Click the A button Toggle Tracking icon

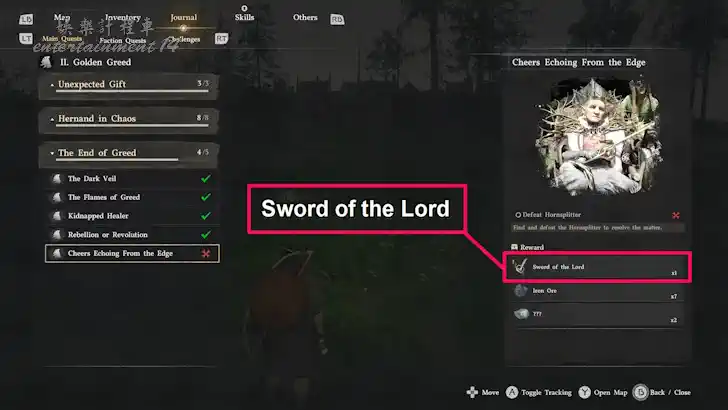click(x=512, y=392)
